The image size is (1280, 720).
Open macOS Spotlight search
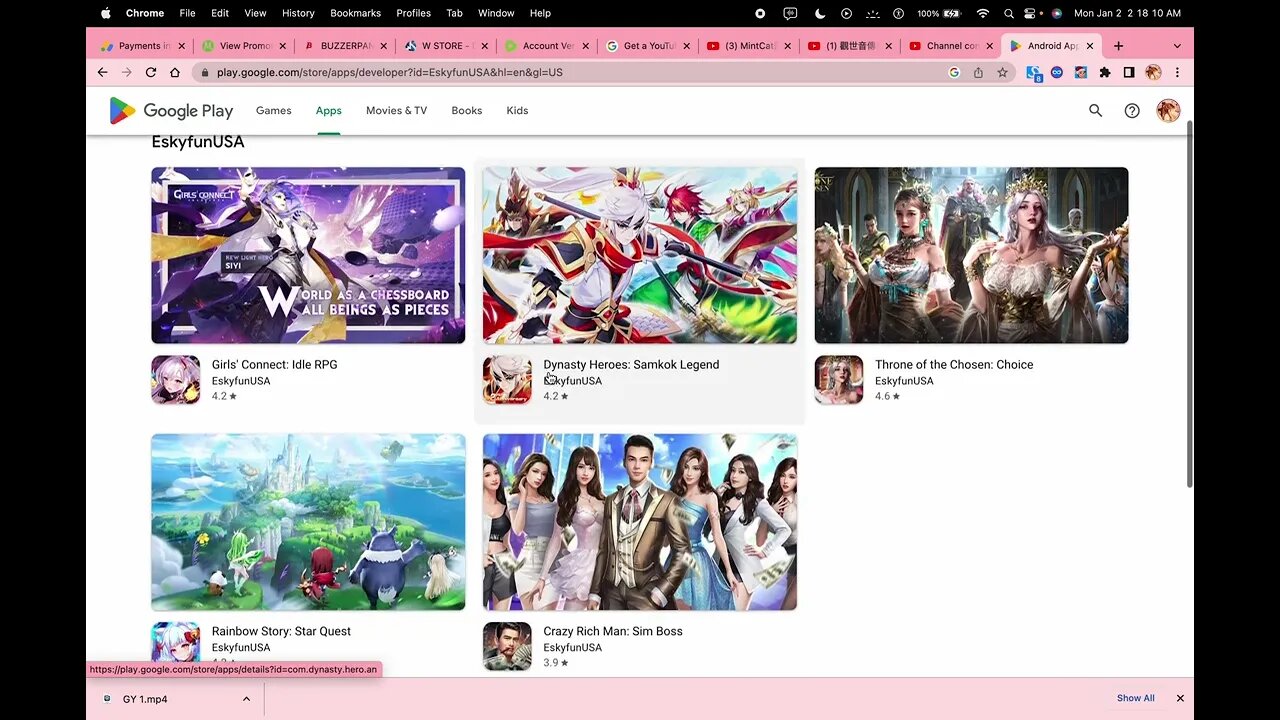point(1008,13)
